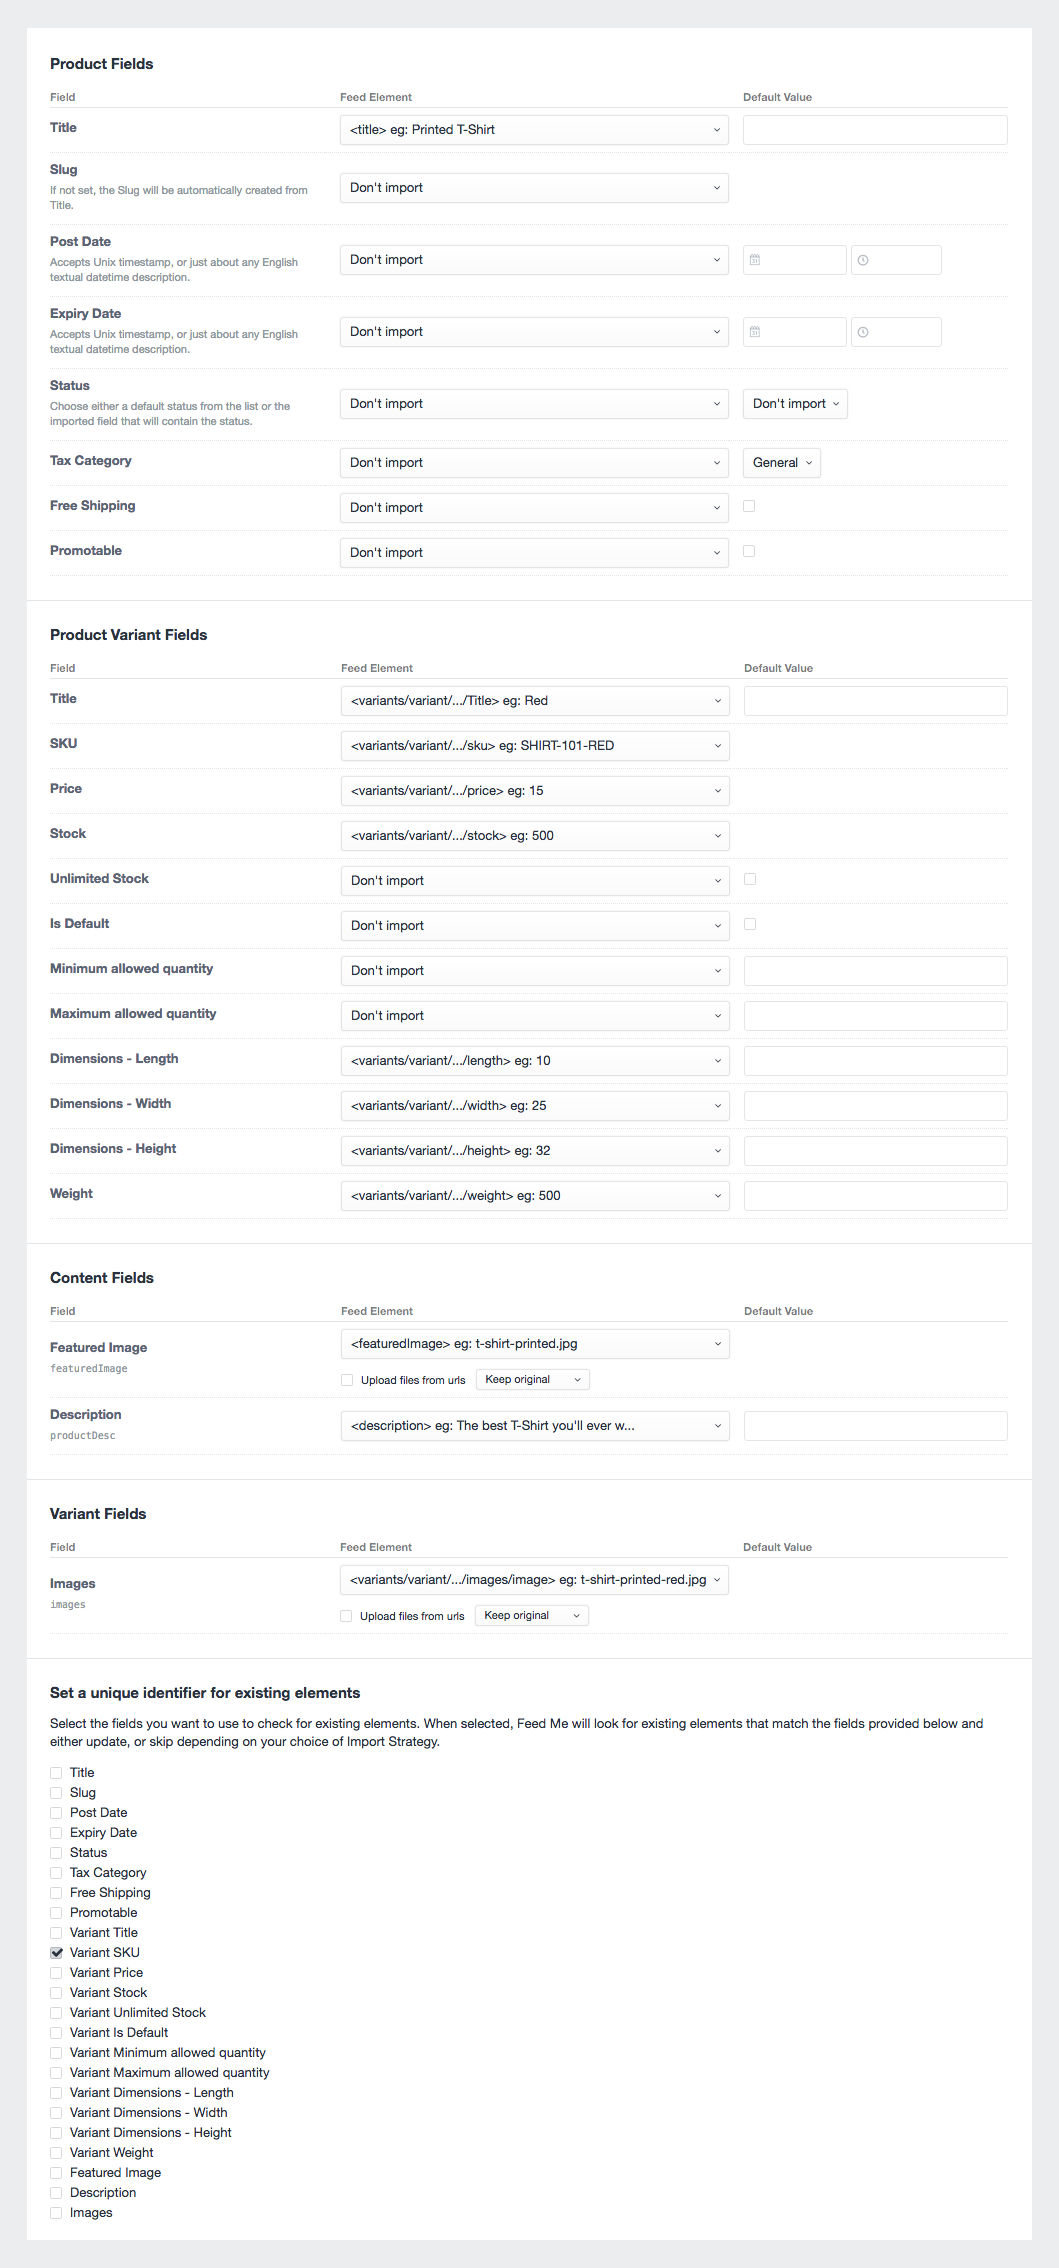
Task: Click clock icon in Post Date time field
Action: (863, 260)
